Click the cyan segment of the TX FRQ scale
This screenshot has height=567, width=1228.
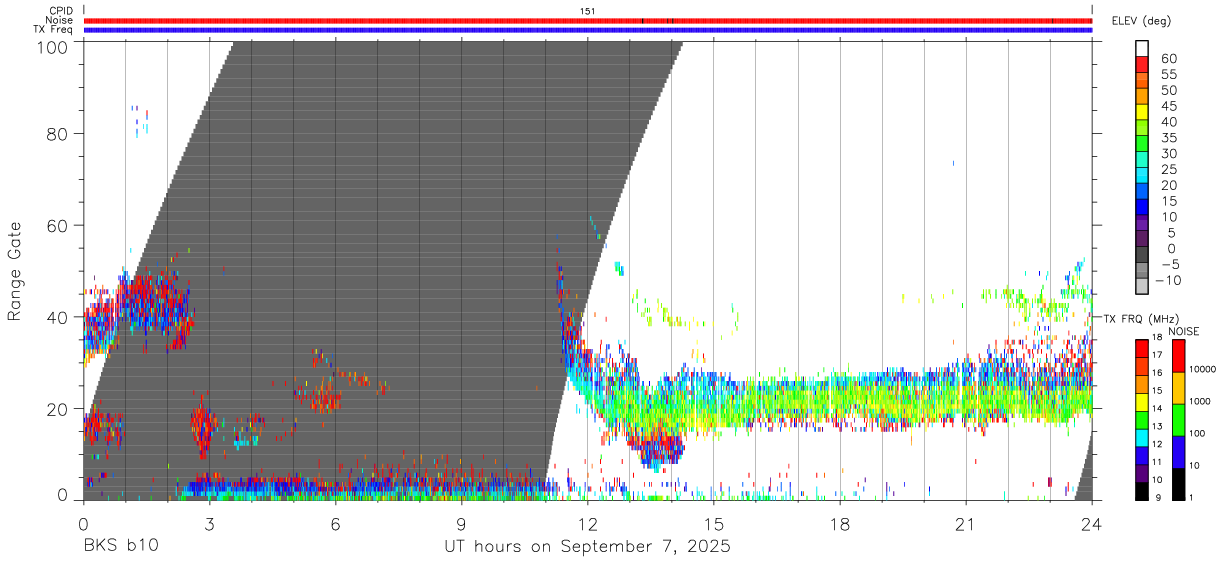(x=1142, y=437)
